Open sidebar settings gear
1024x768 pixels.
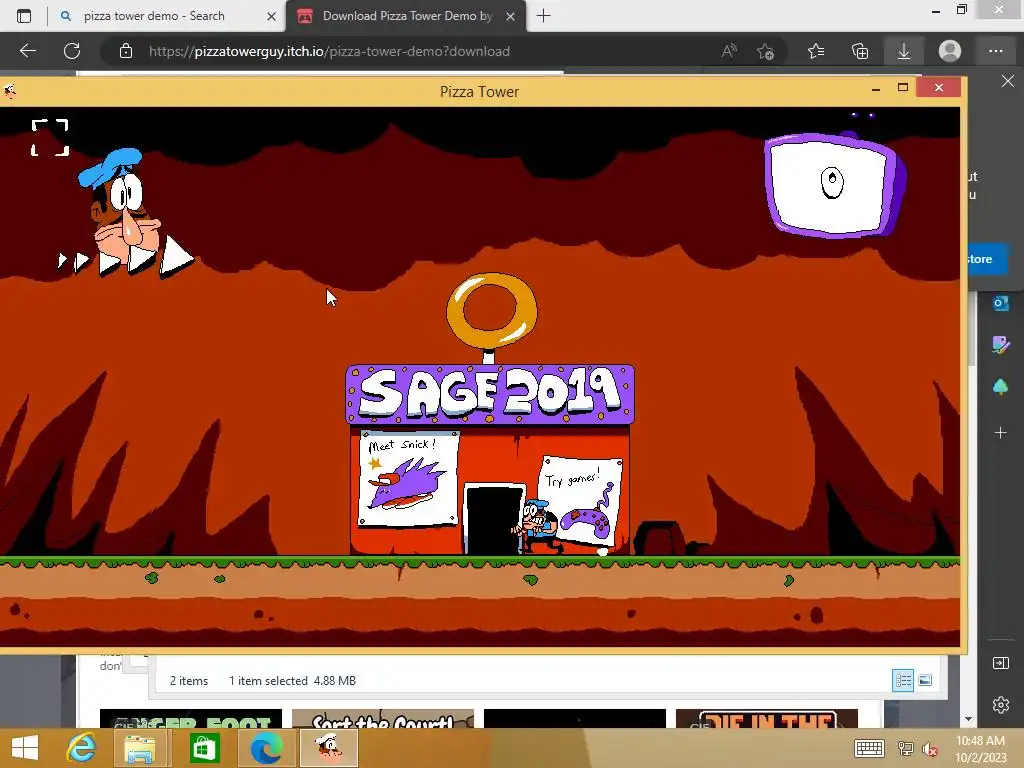(x=1000, y=705)
